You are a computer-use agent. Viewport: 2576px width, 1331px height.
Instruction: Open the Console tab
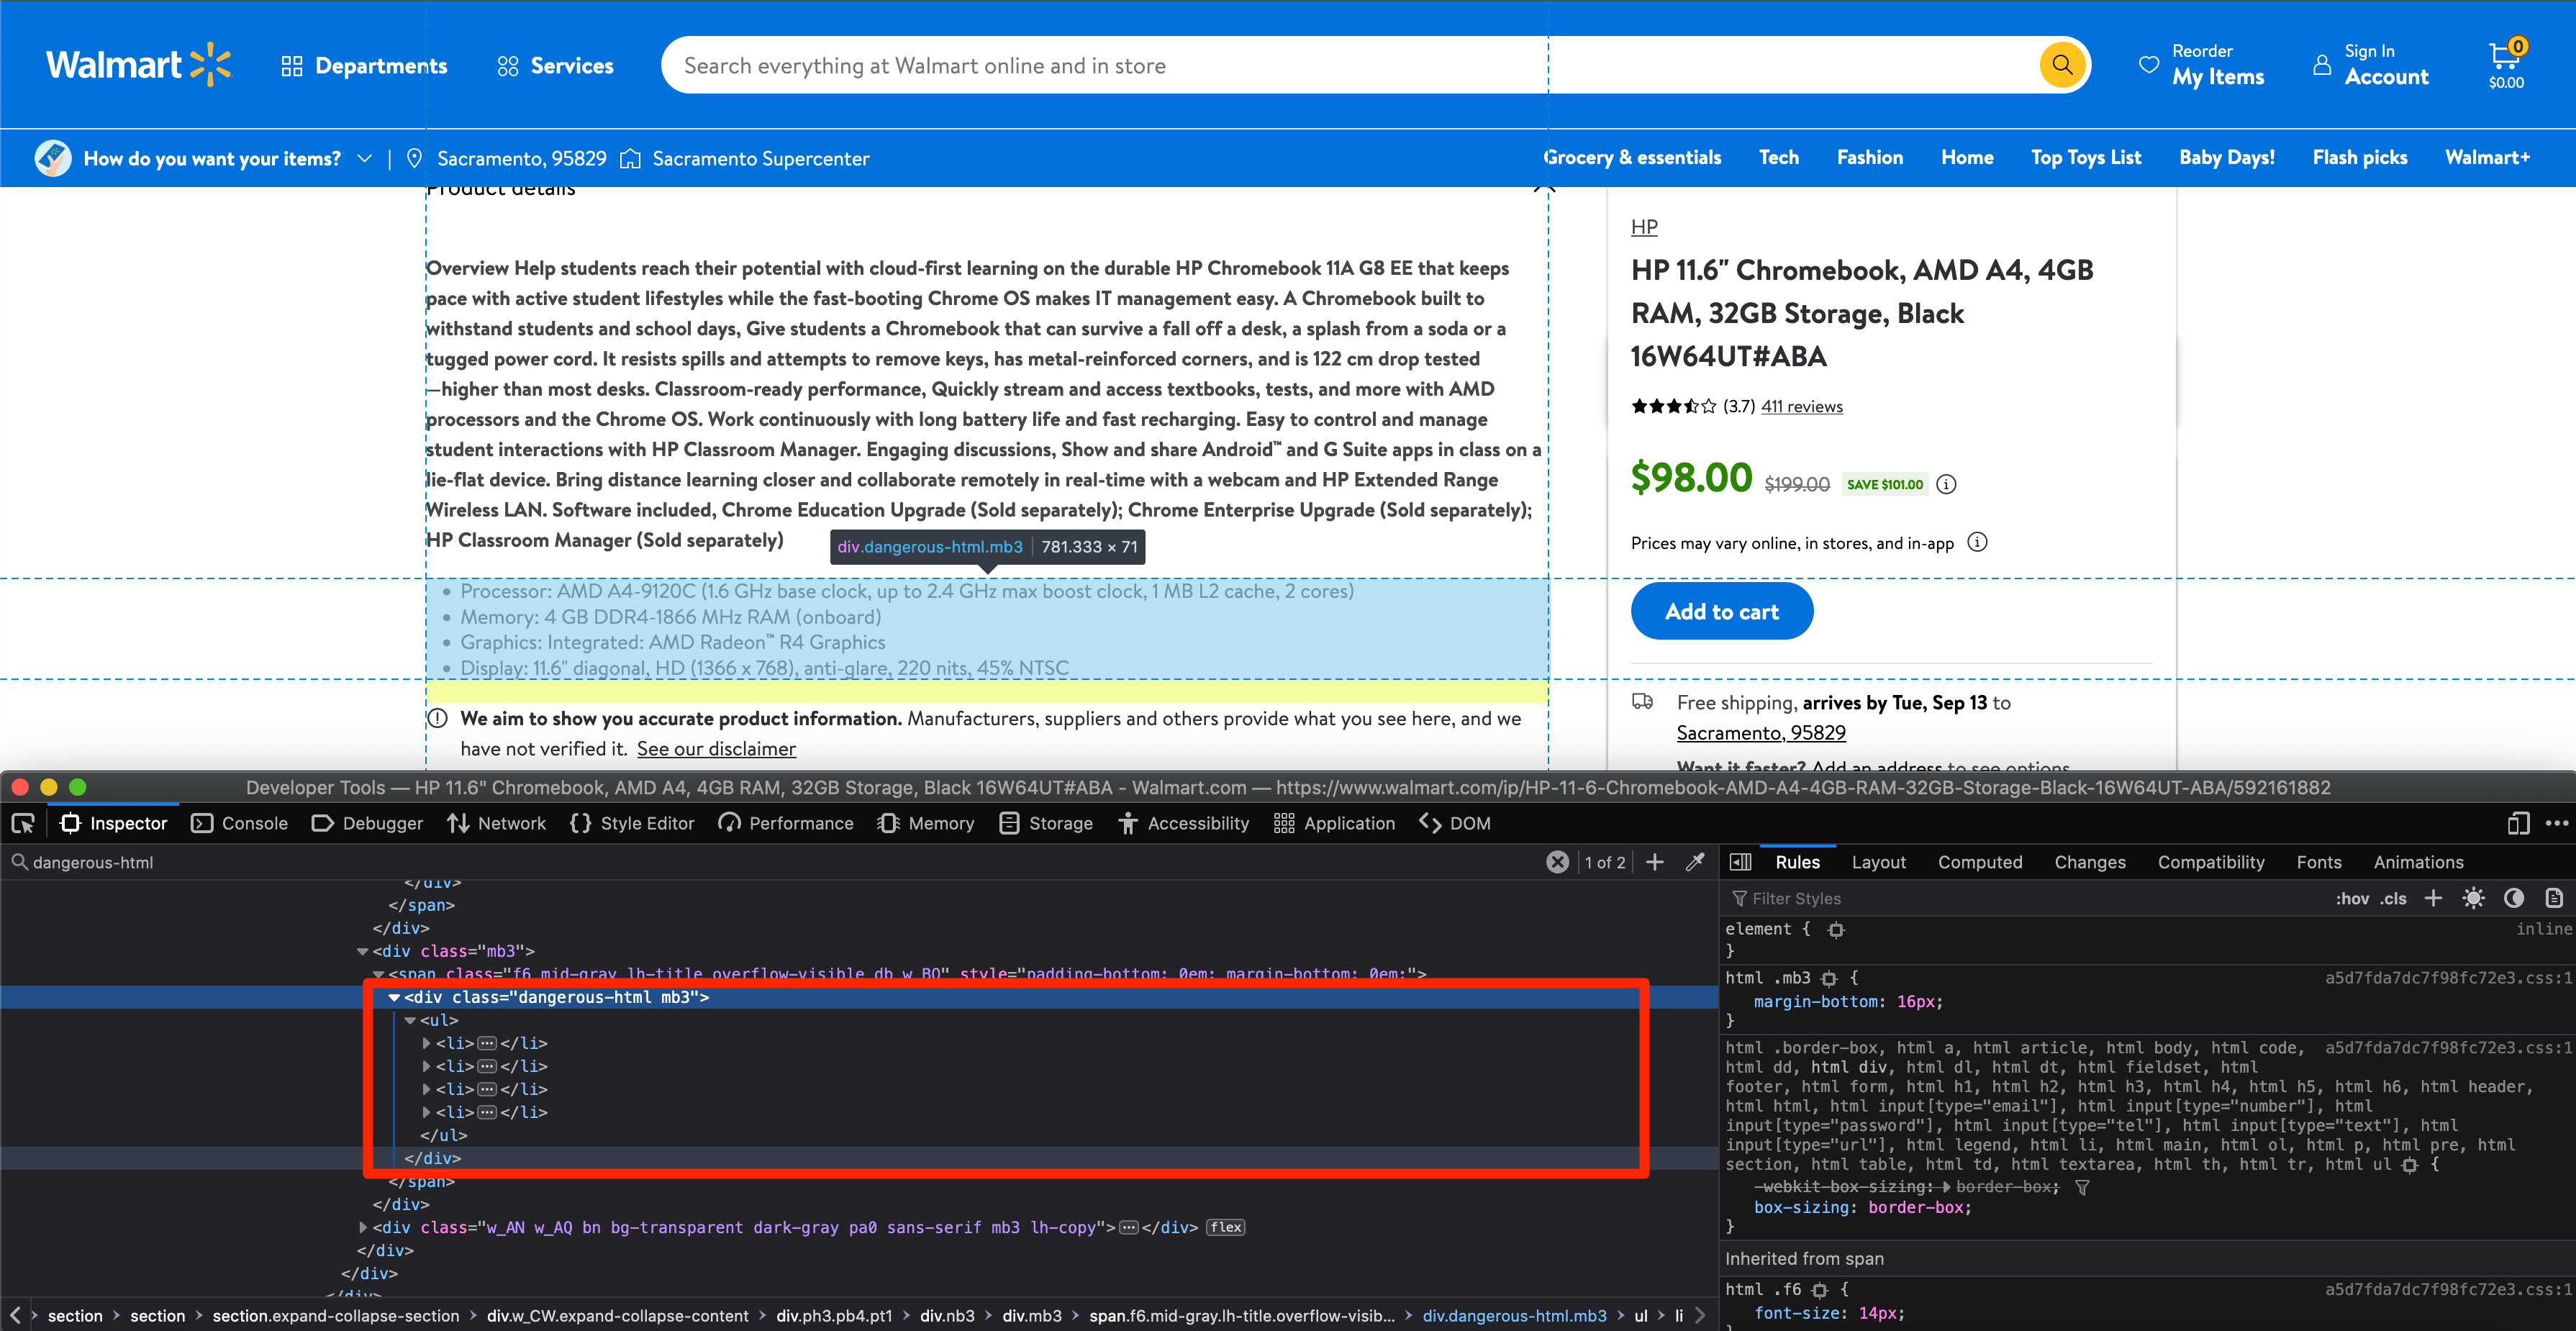click(x=240, y=823)
